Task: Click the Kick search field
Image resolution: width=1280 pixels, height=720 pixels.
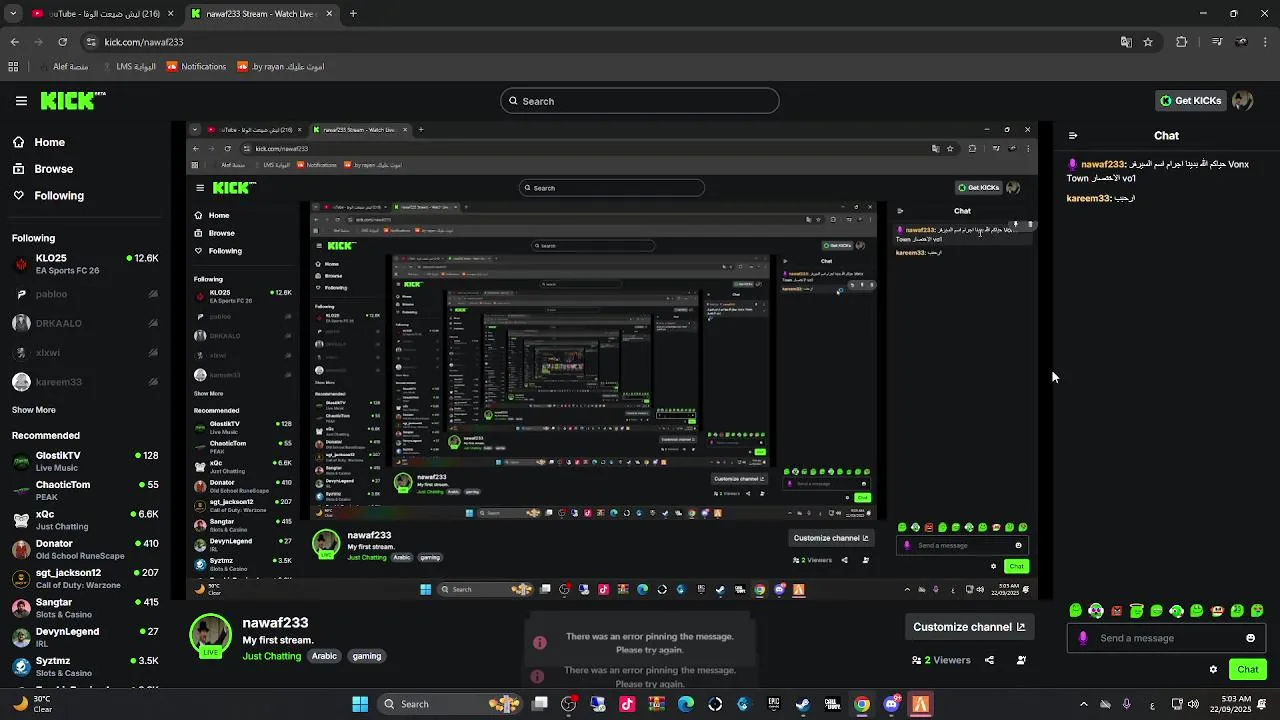Action: tap(640, 101)
